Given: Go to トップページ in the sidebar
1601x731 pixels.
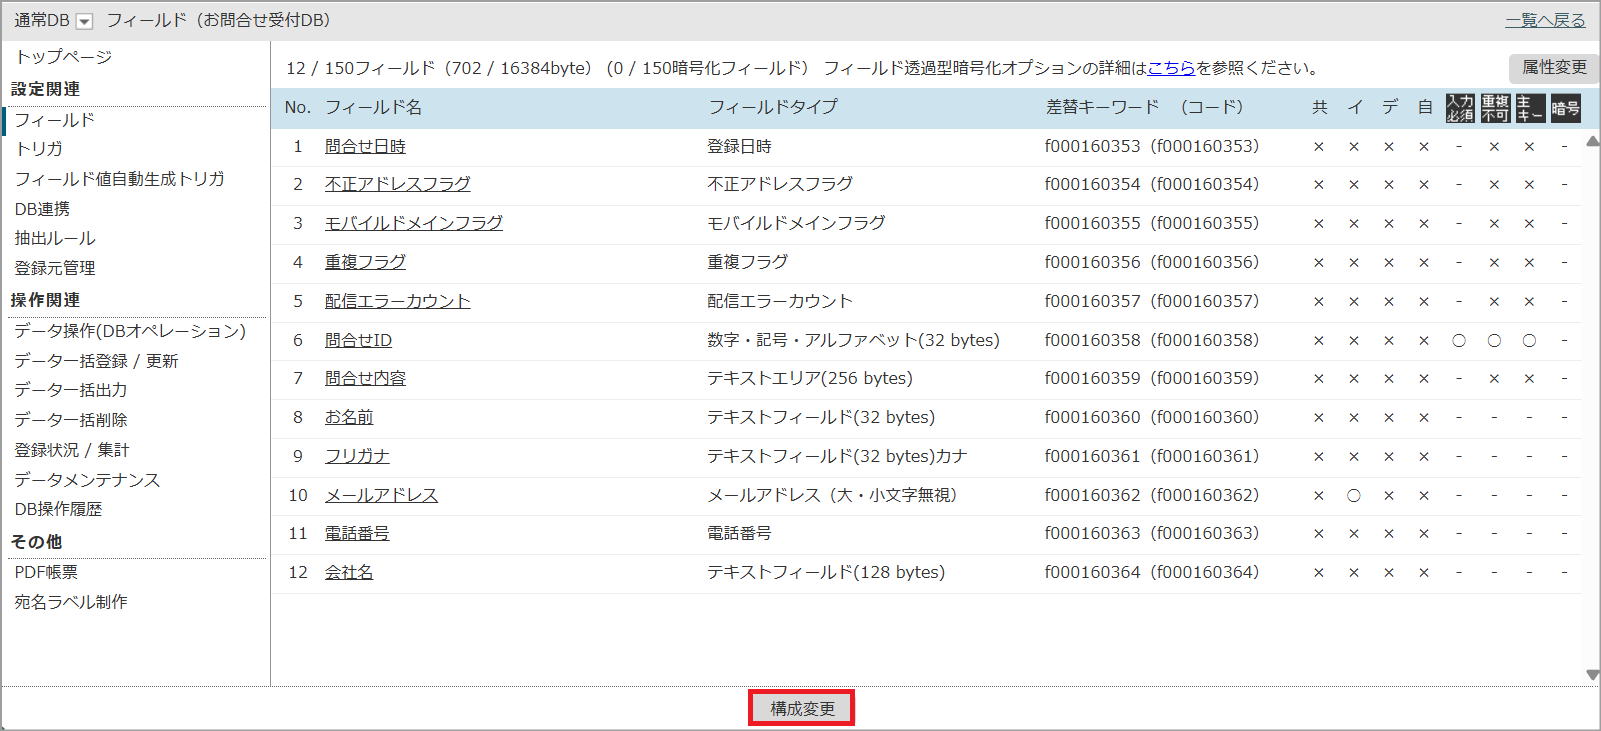Looking at the screenshot, I should (63, 57).
